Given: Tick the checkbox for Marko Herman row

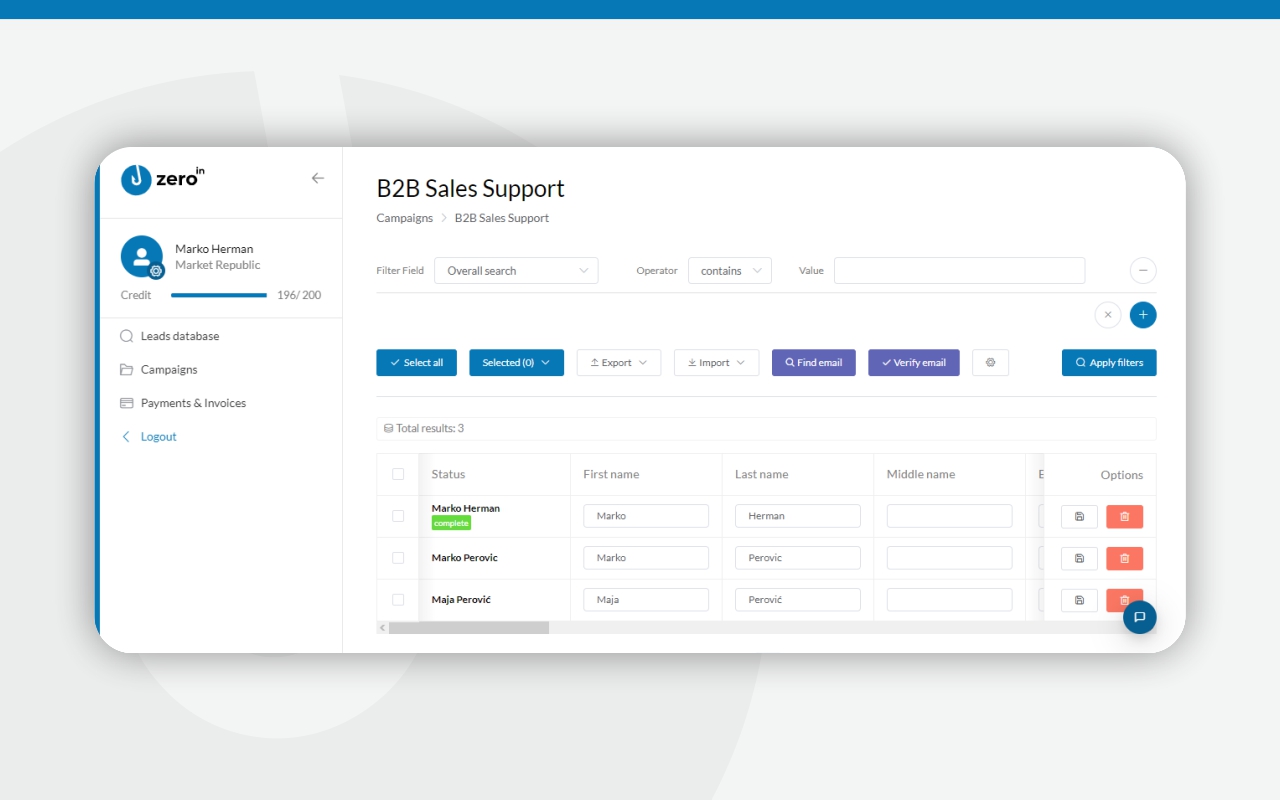Looking at the screenshot, I should coord(398,516).
